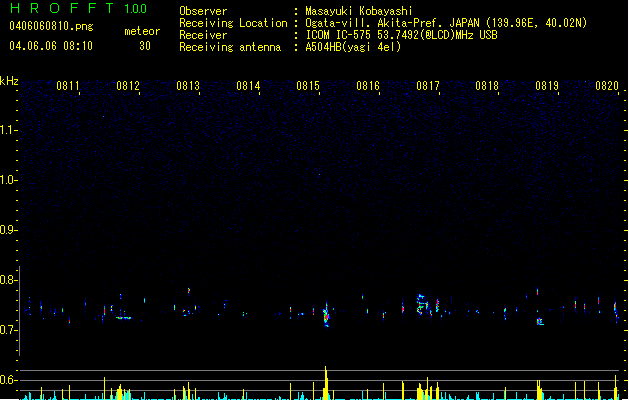Click the 0.6 kHz frequency axis label
Image resolution: width=629 pixels, height=400 pixels.
tap(8, 380)
